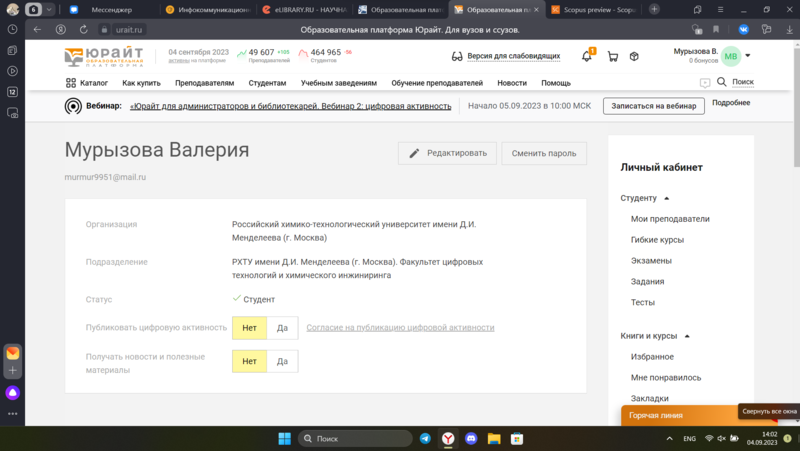Open the VK extension icon
Screen dimensions: 800x451
(743, 30)
